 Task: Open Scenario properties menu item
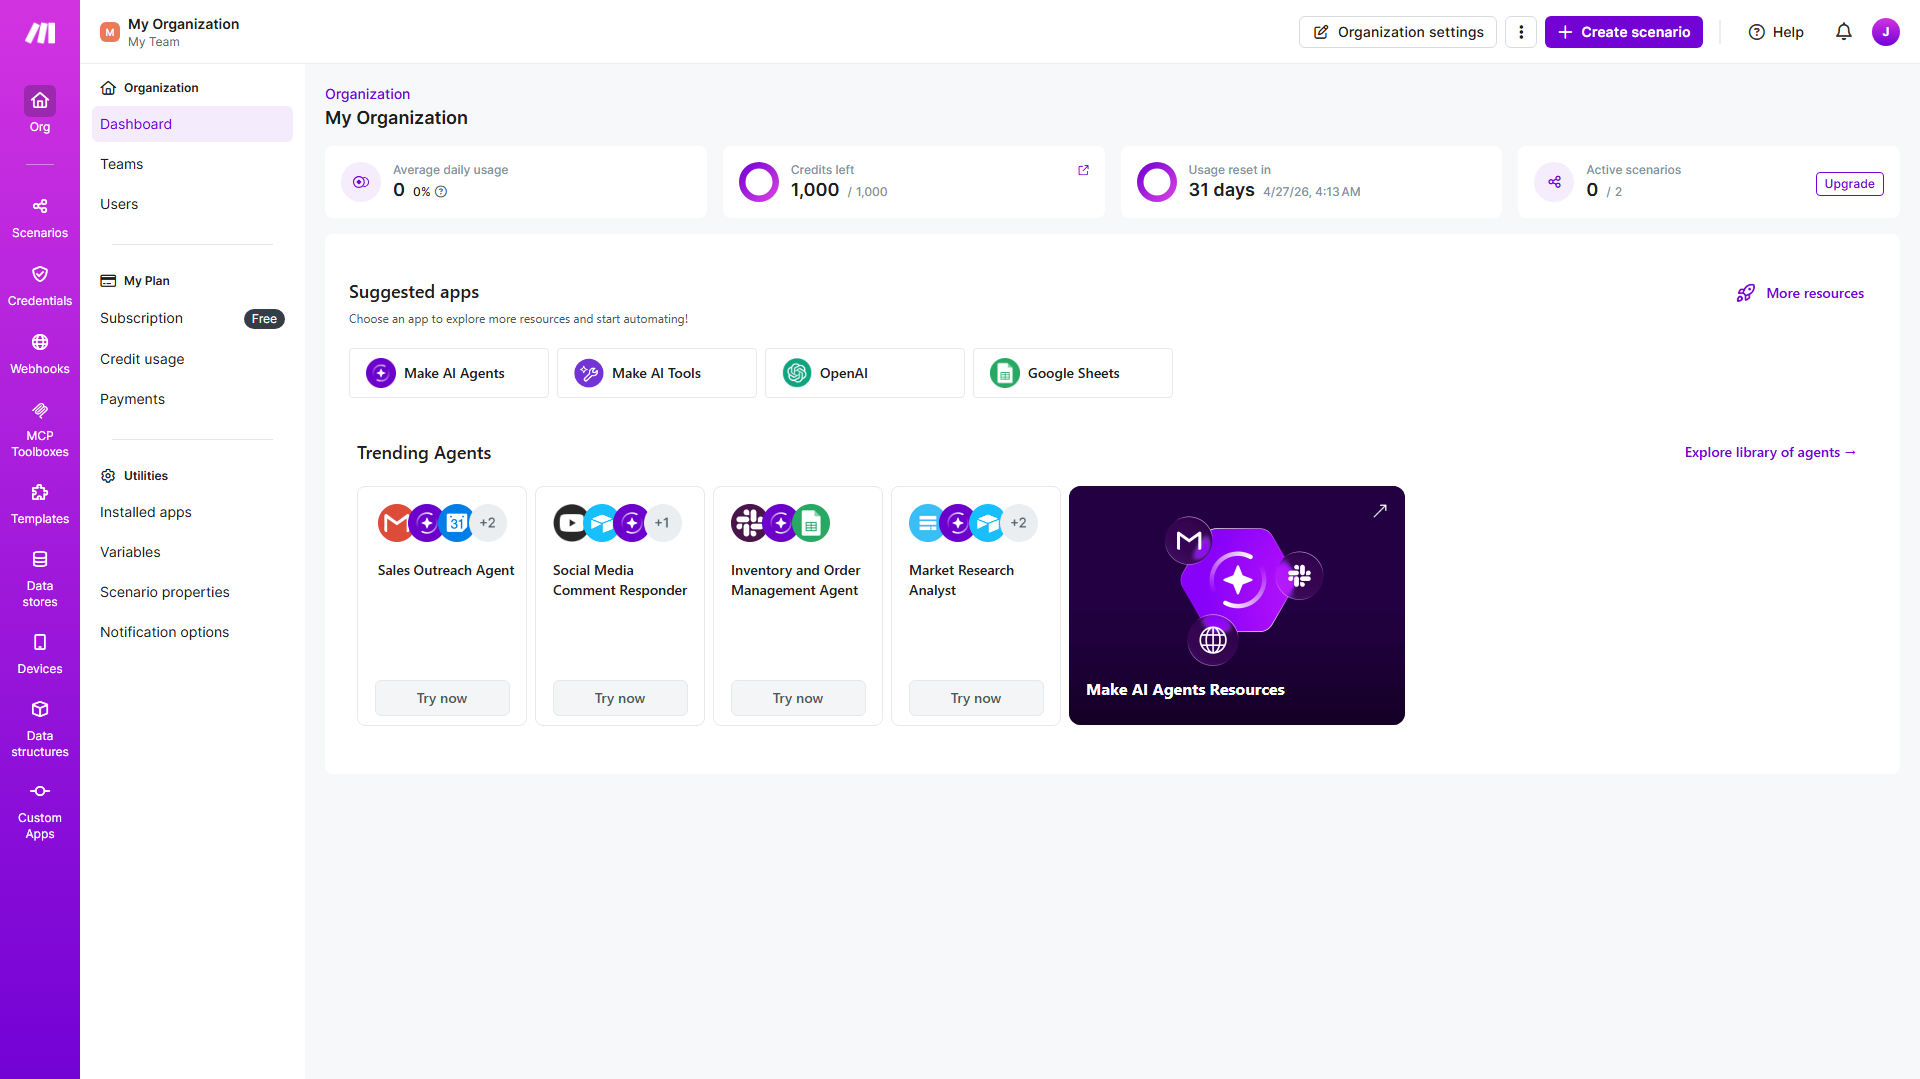click(192, 592)
